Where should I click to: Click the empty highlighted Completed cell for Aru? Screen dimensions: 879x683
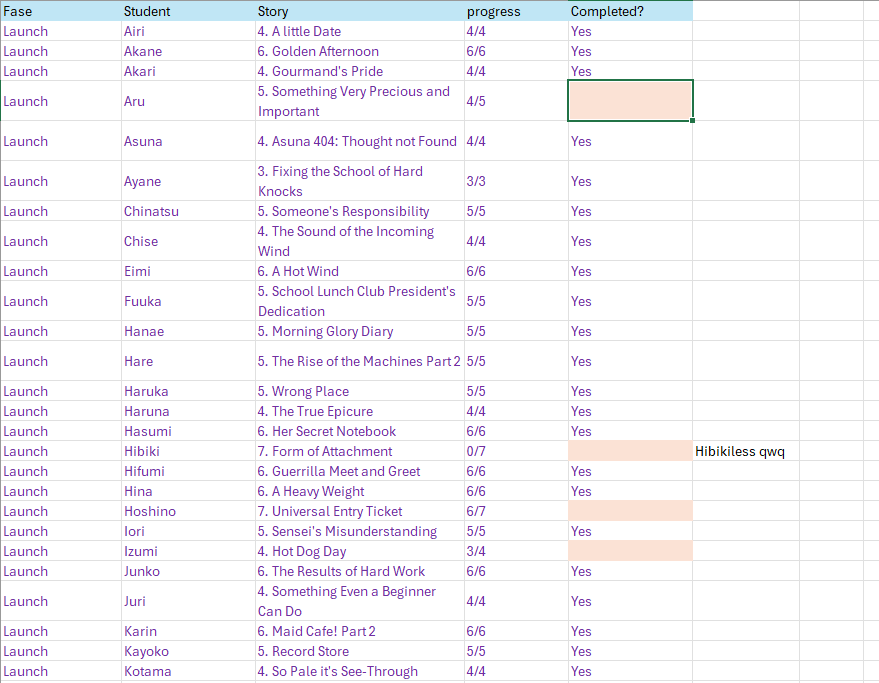pyautogui.click(x=630, y=101)
